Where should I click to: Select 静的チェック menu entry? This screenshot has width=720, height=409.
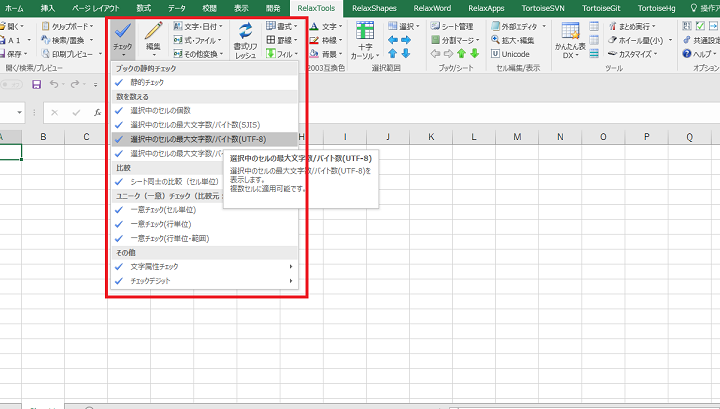(x=204, y=83)
